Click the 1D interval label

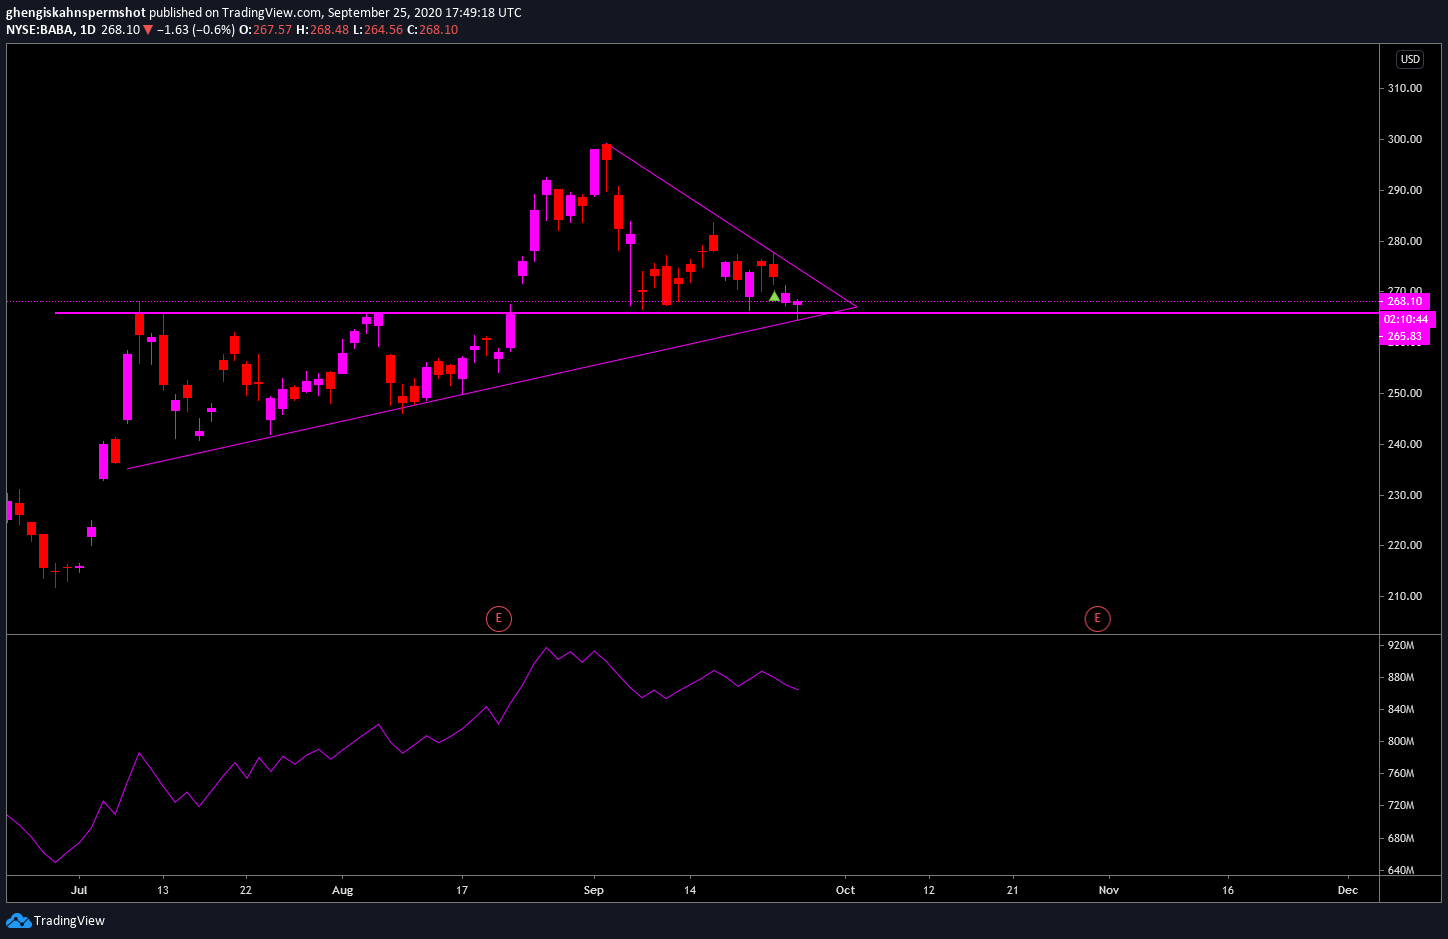pyautogui.click(x=88, y=30)
